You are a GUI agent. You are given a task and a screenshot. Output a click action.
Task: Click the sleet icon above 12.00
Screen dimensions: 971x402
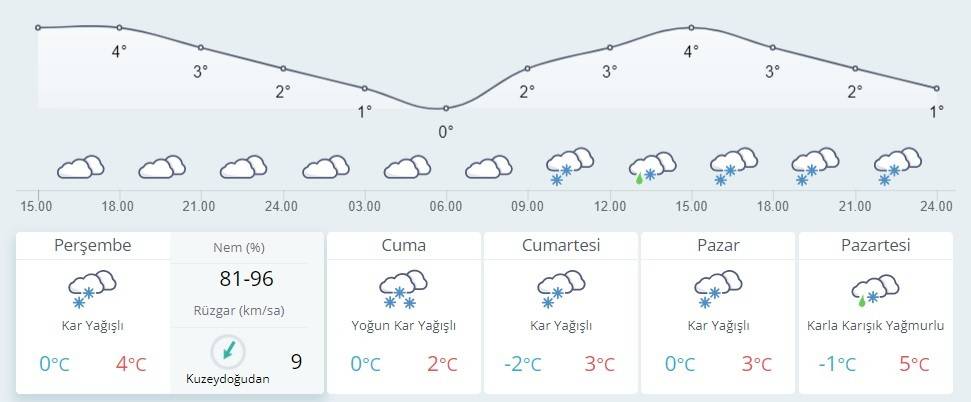pos(652,167)
